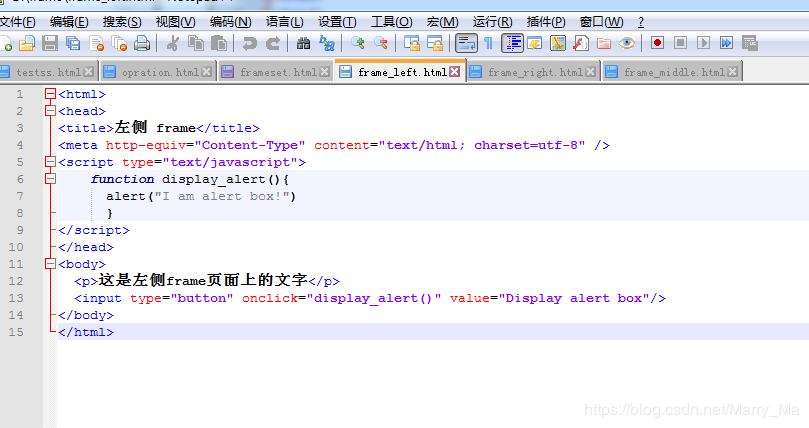The image size is (809, 428).
Task: Switch to the frame_right.html tab
Action: pos(534,72)
